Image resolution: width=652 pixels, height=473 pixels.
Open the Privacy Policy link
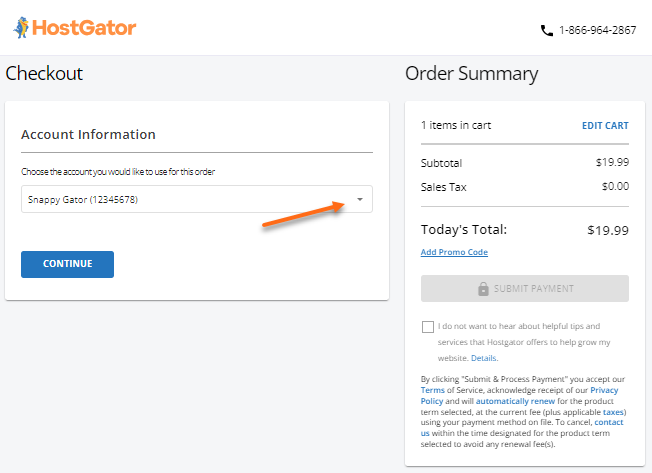point(602,390)
